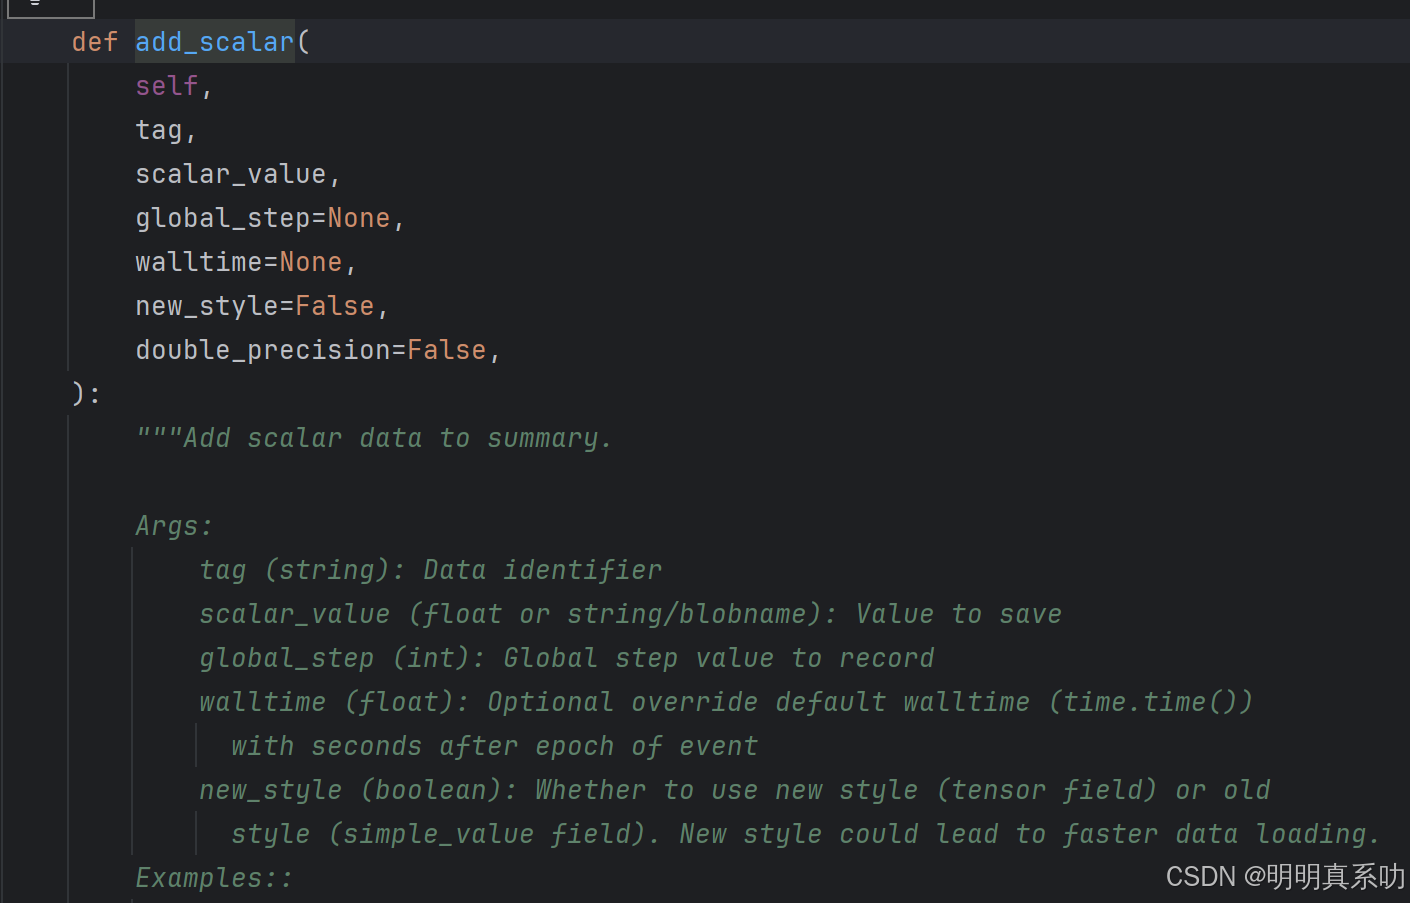Click 'scalar_value (float or string/blobname)' docstring line
The width and height of the screenshot is (1410, 903).
pyautogui.click(x=631, y=614)
